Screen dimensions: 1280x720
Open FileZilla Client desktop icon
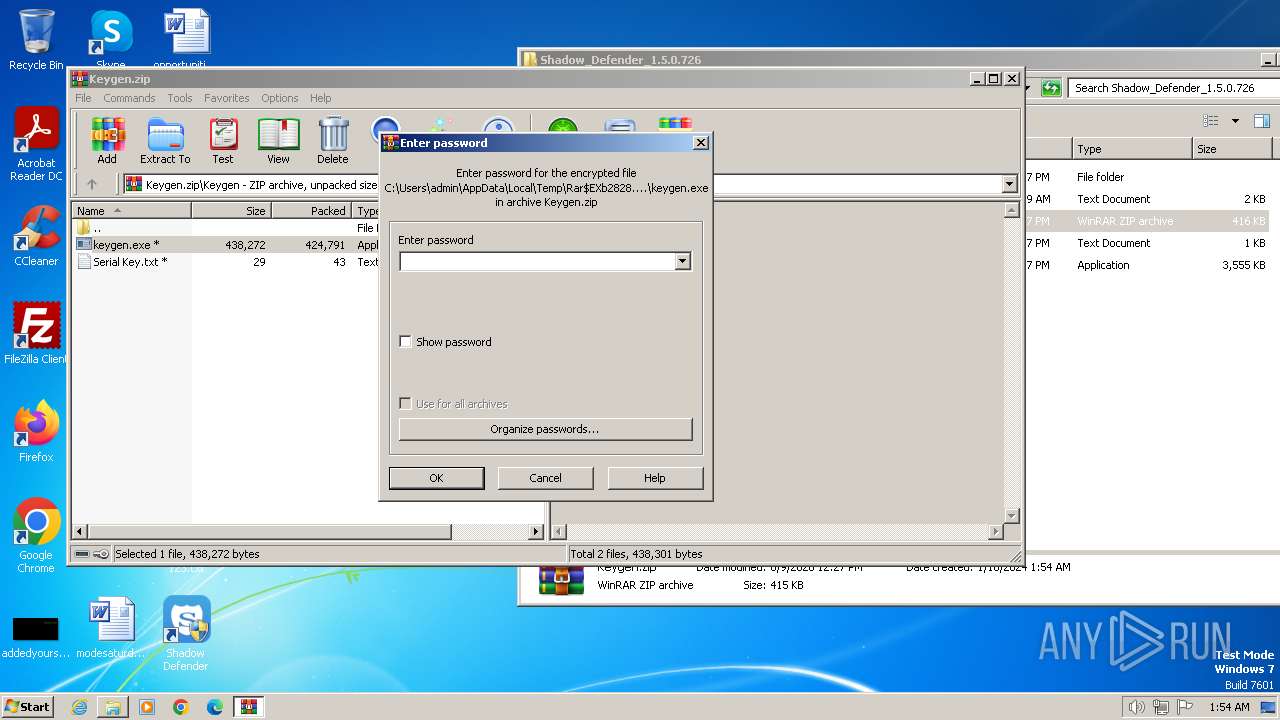pos(36,334)
